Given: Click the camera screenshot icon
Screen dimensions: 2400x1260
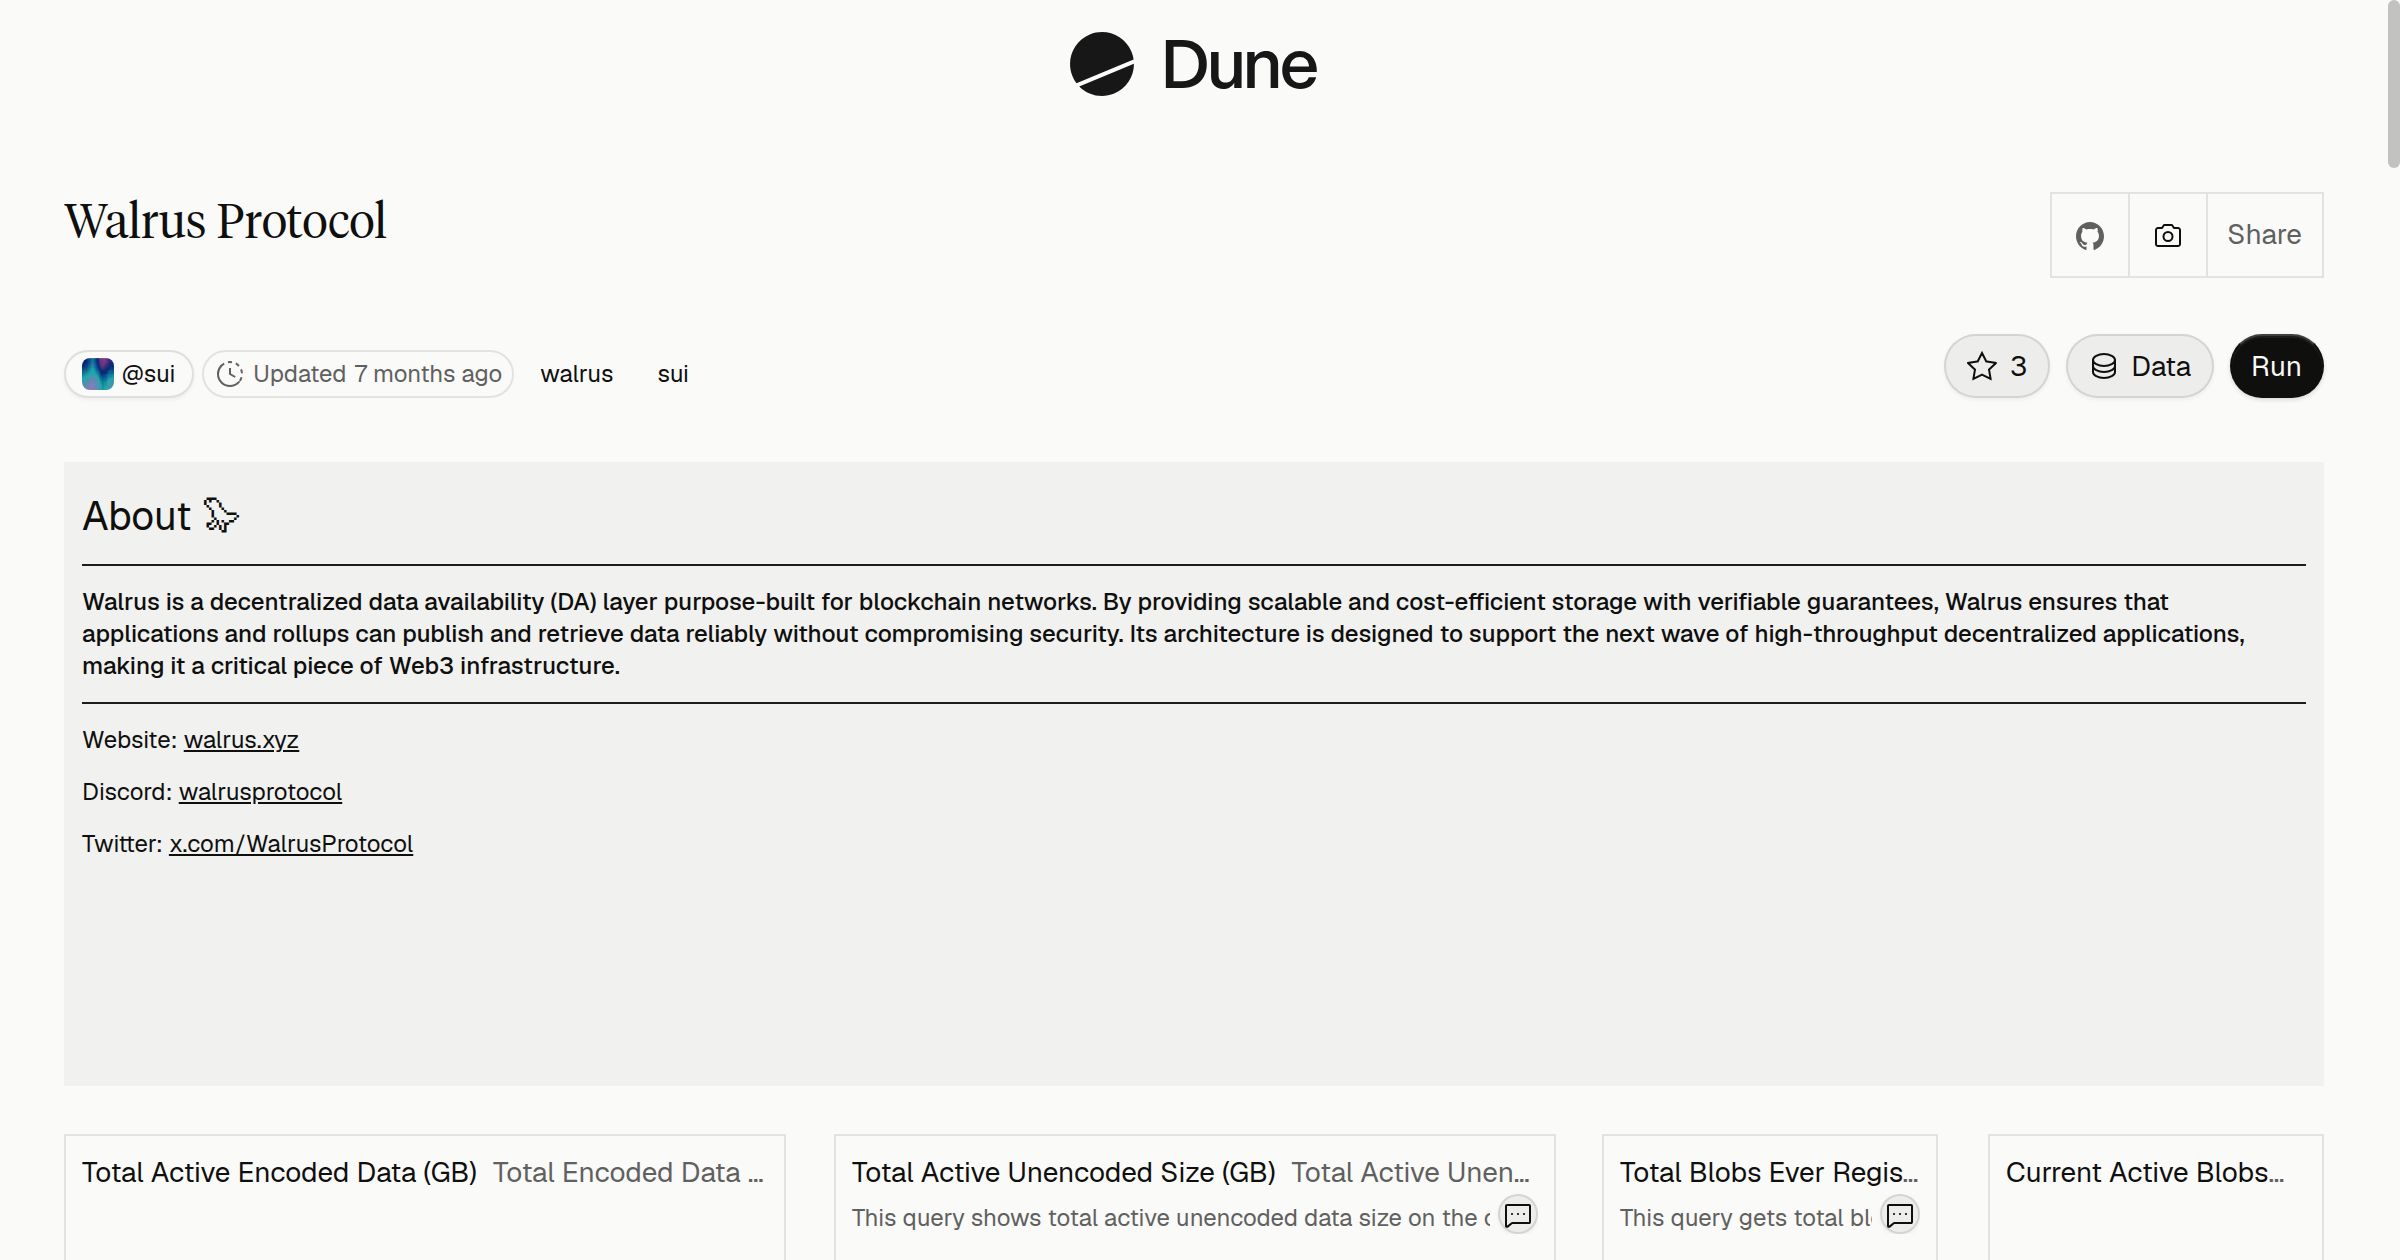Looking at the screenshot, I should (2168, 235).
